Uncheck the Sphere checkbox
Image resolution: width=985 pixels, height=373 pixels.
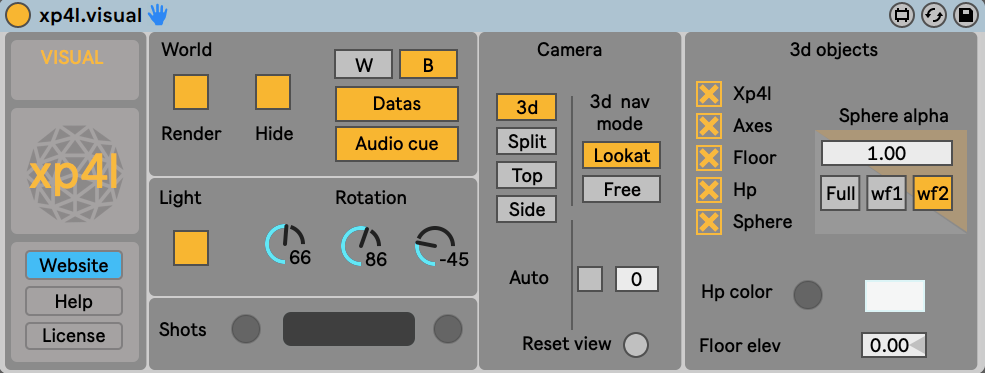(709, 222)
